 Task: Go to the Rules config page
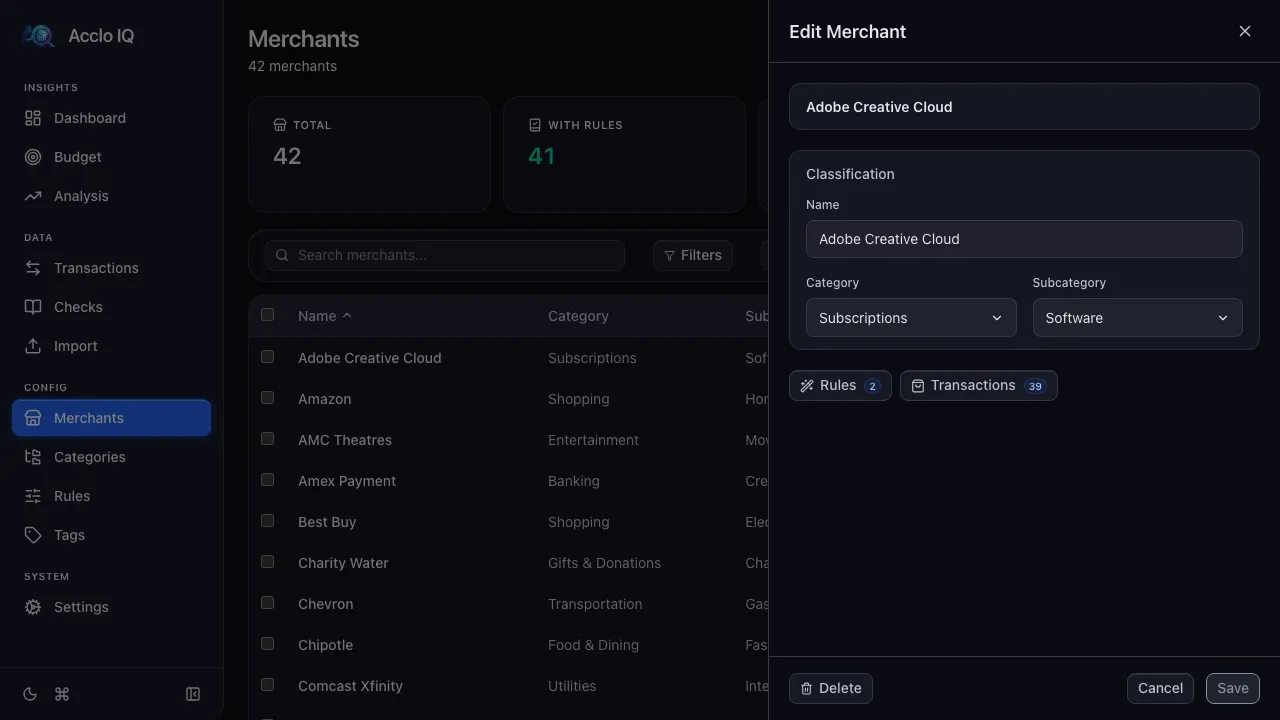(x=111, y=496)
